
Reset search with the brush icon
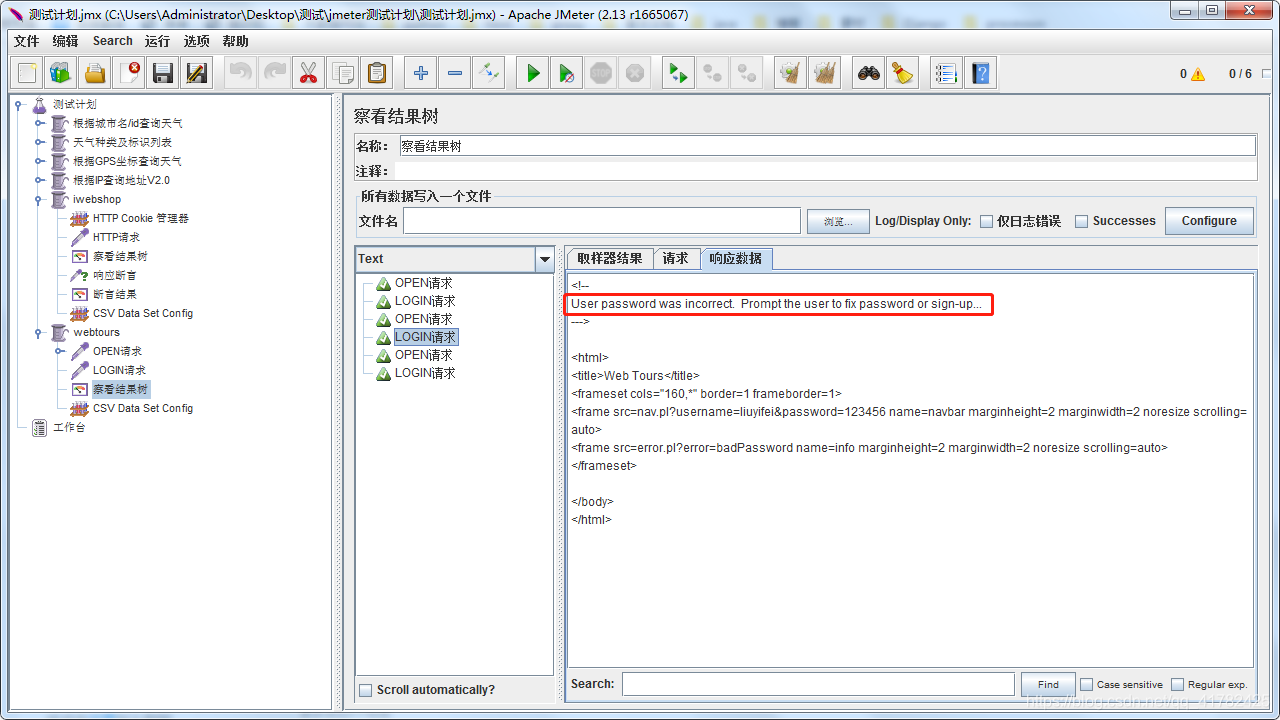click(x=903, y=73)
